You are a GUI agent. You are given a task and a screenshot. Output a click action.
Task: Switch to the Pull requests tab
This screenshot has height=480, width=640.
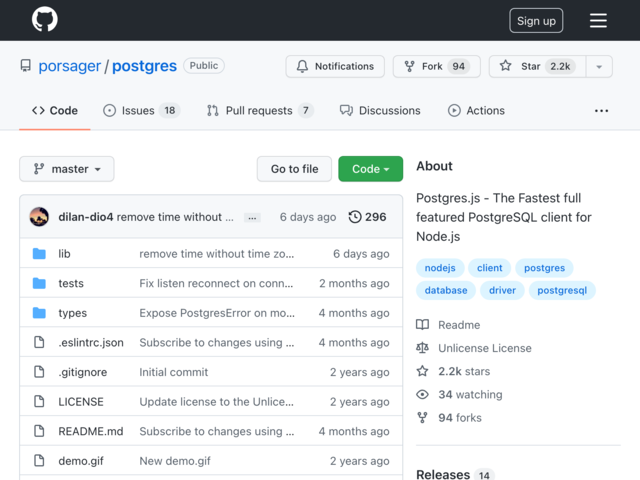[260, 111]
